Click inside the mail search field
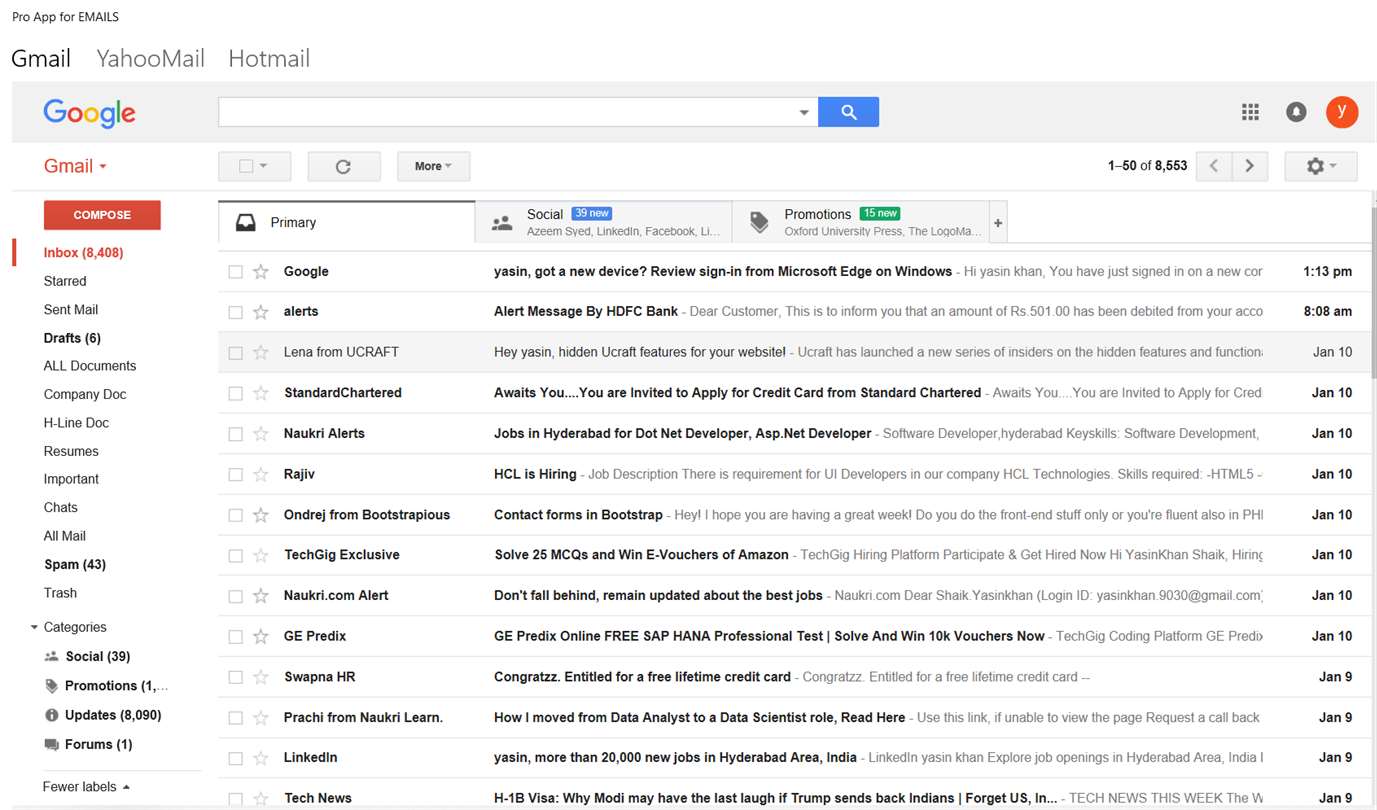Viewport: 1377px width, 810px height. pos(505,112)
